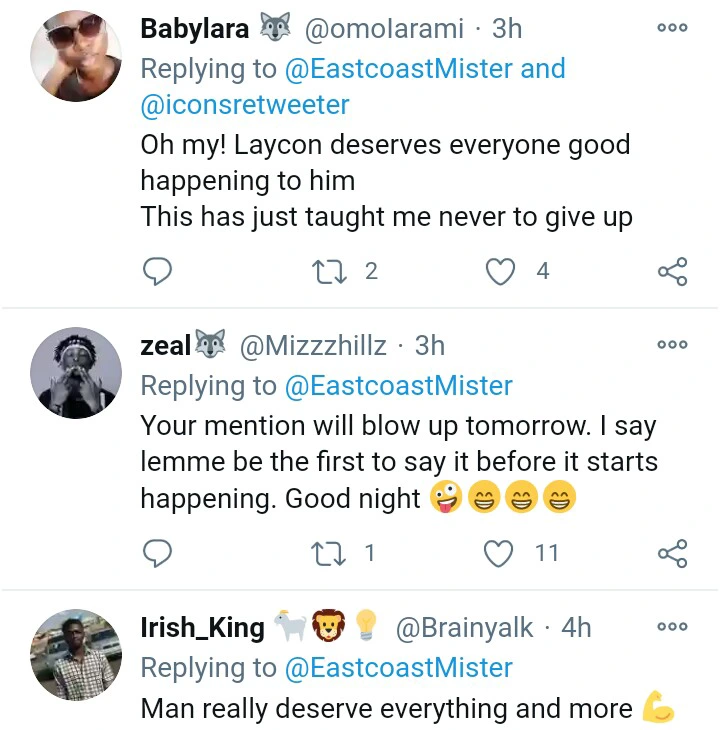Share Babylara's tweet
The height and width of the screenshot is (730, 720).
click(672, 271)
